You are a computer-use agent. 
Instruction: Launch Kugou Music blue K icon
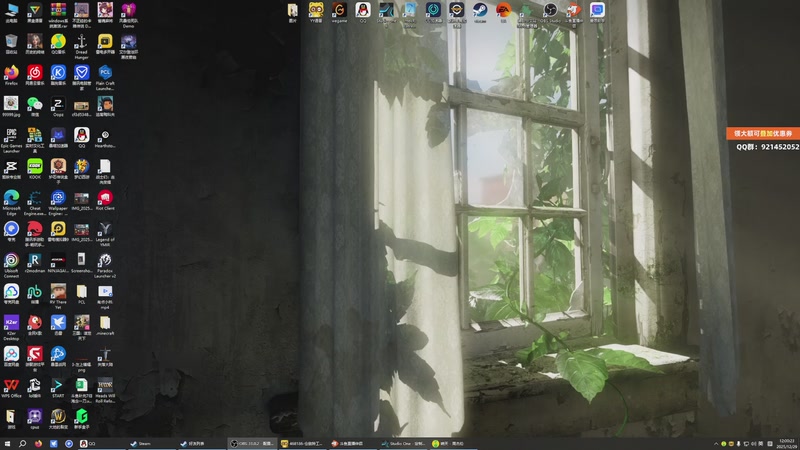pyautogui.click(x=58, y=75)
